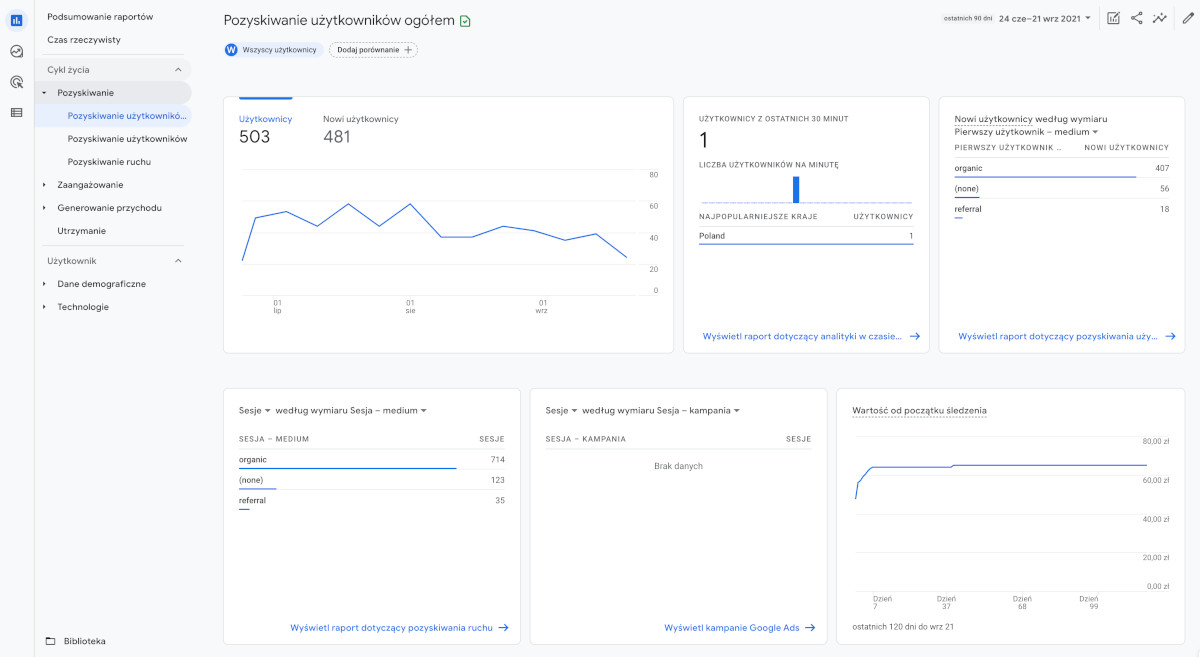1200x657 pixels.
Task: Open the Configure table icon in left rail
Action: coord(17,112)
